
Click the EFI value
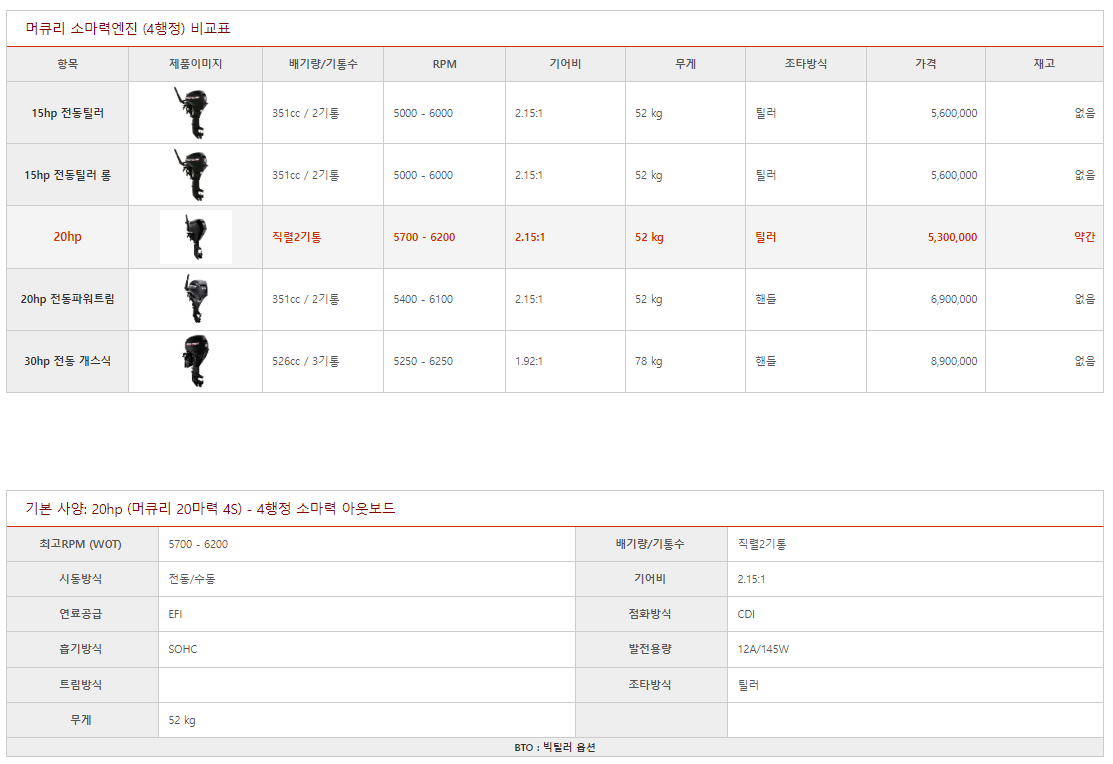point(175,613)
